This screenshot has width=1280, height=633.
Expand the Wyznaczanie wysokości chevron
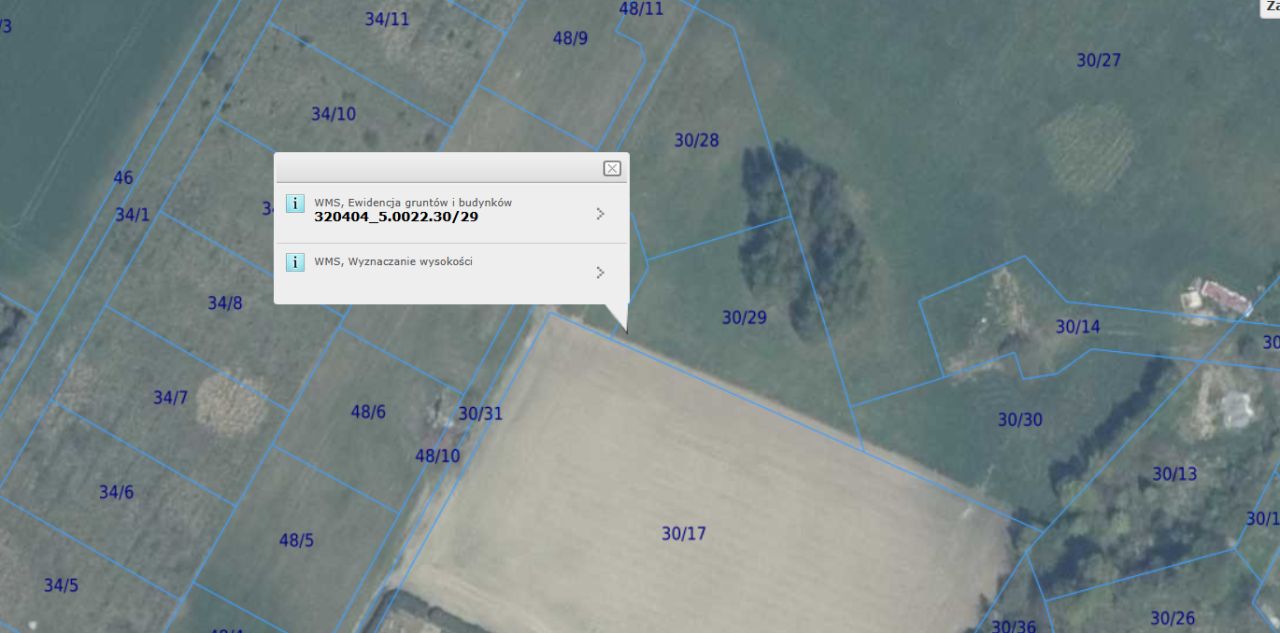[600, 272]
